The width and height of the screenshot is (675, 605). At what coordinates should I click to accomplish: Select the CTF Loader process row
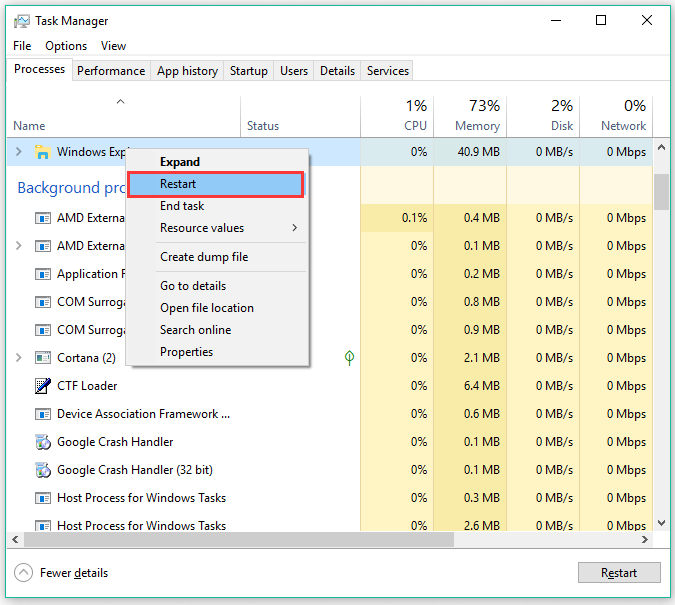coord(330,386)
